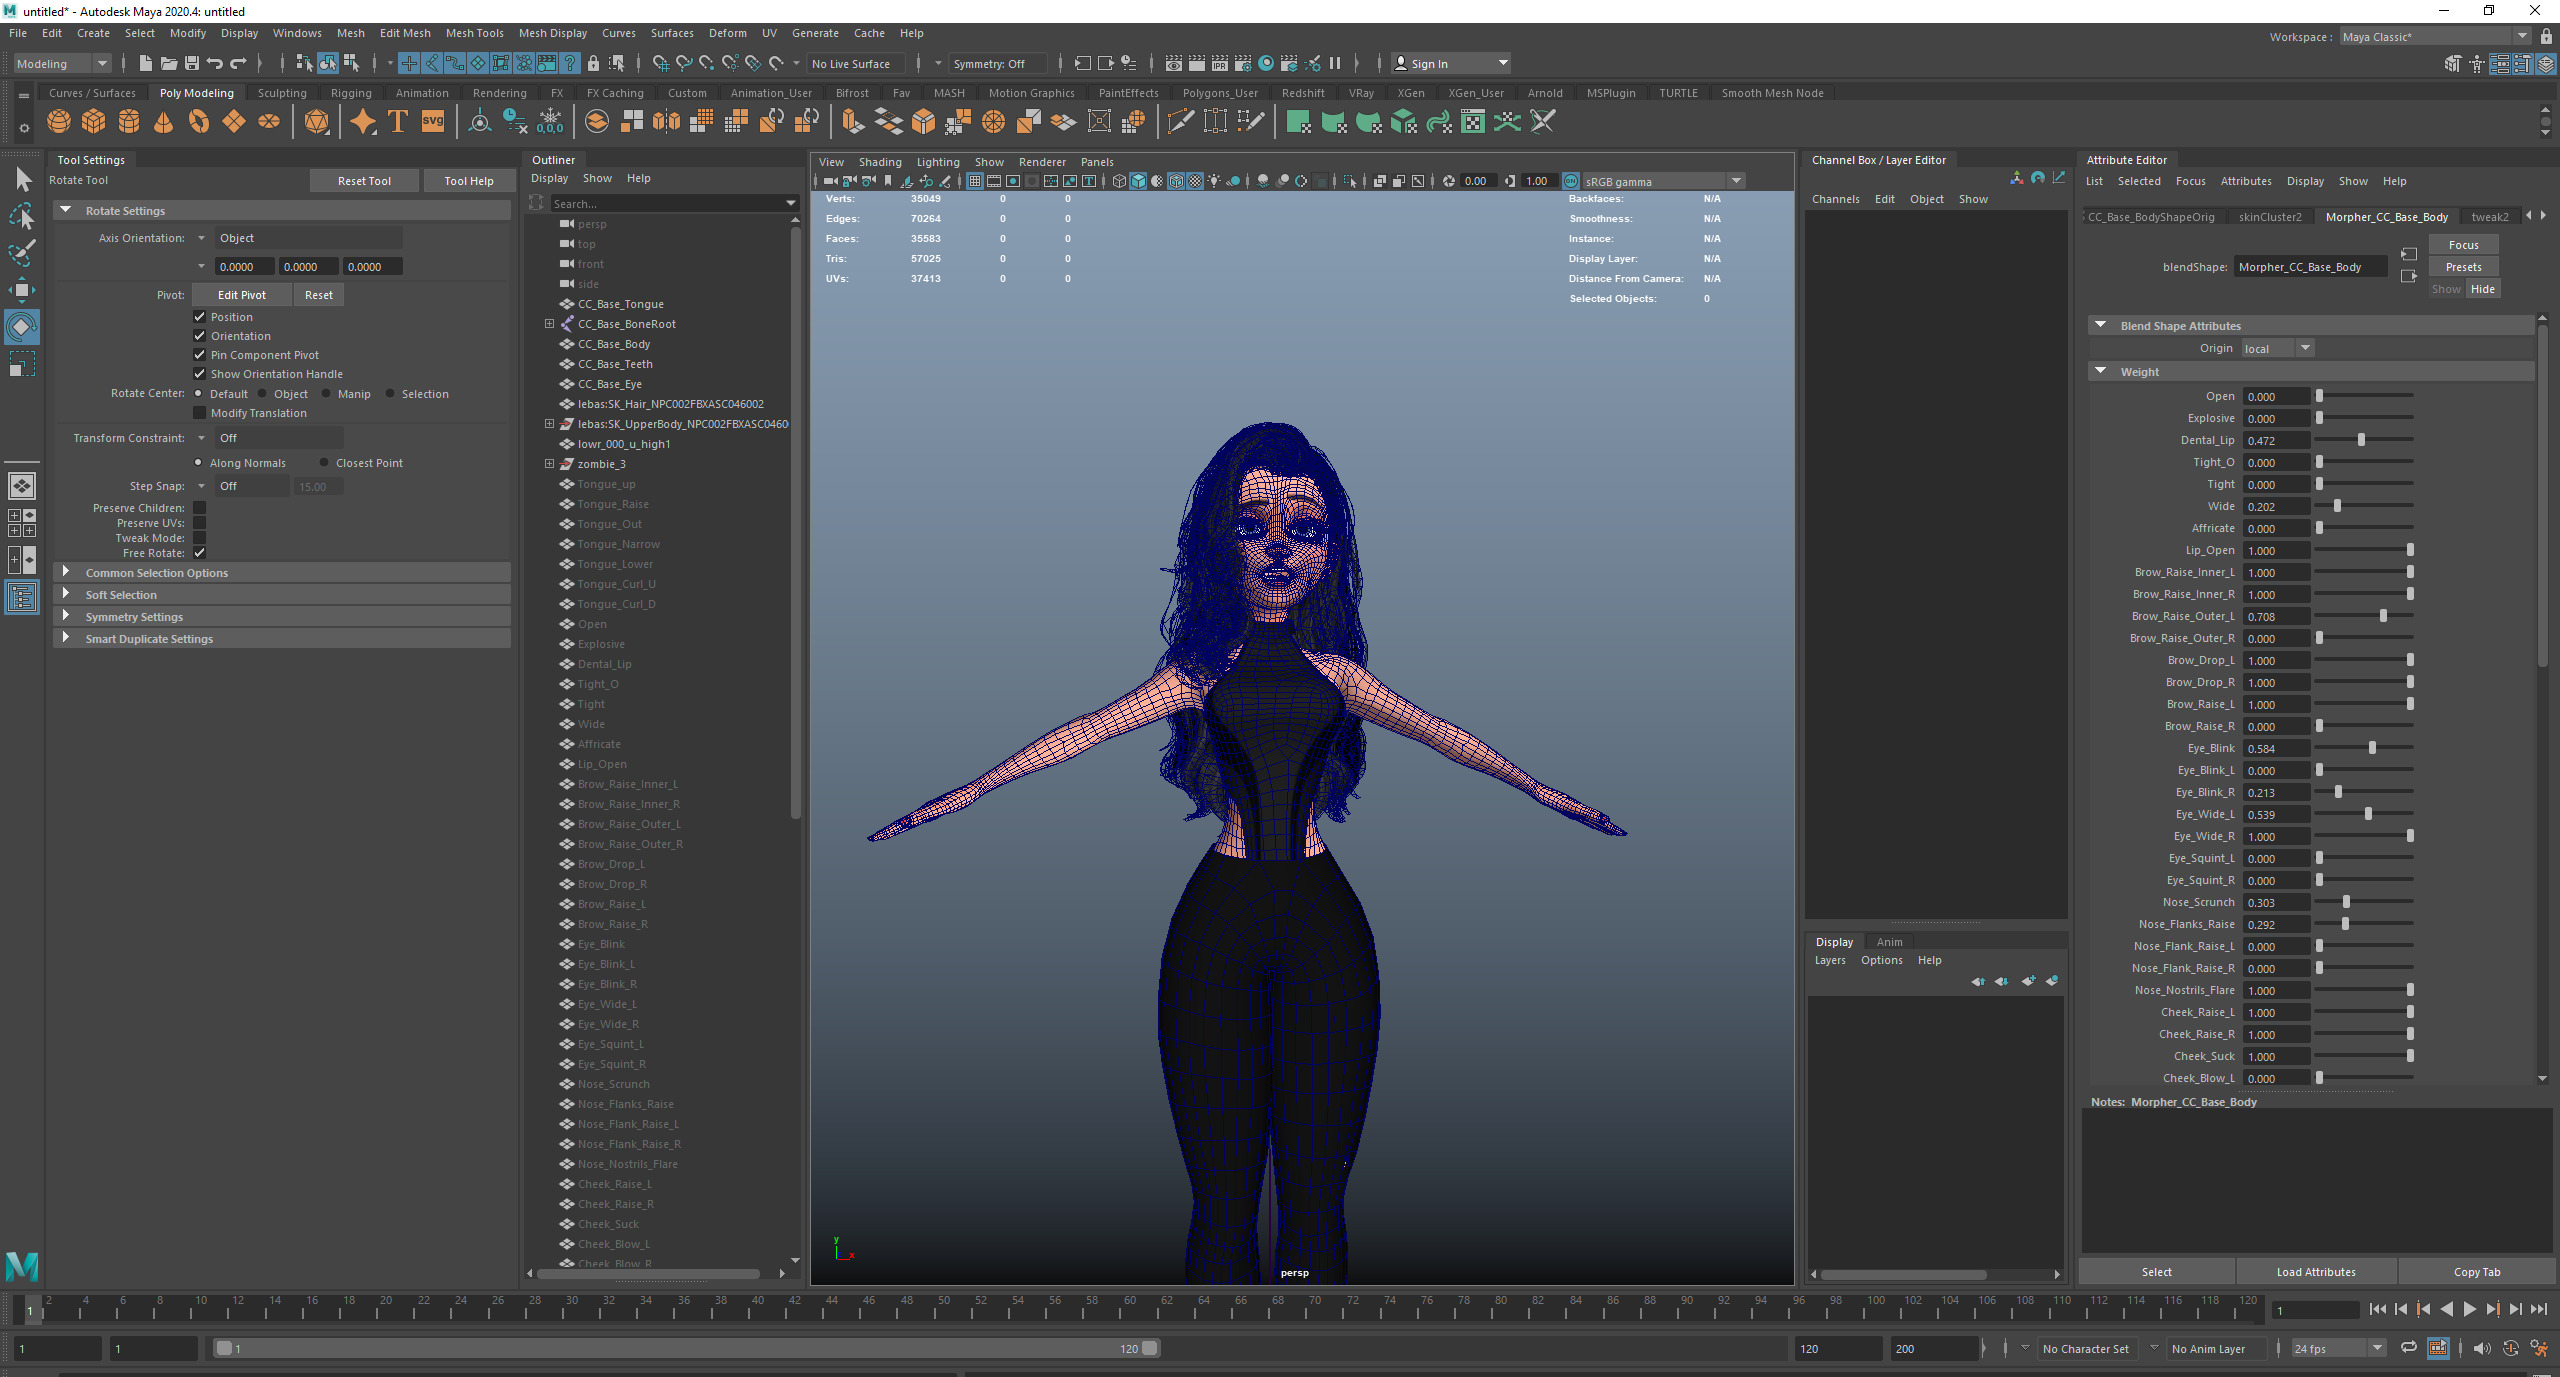Uncheck Pin Component Pivot checkbox
The image size is (2560, 1377).
199,355
